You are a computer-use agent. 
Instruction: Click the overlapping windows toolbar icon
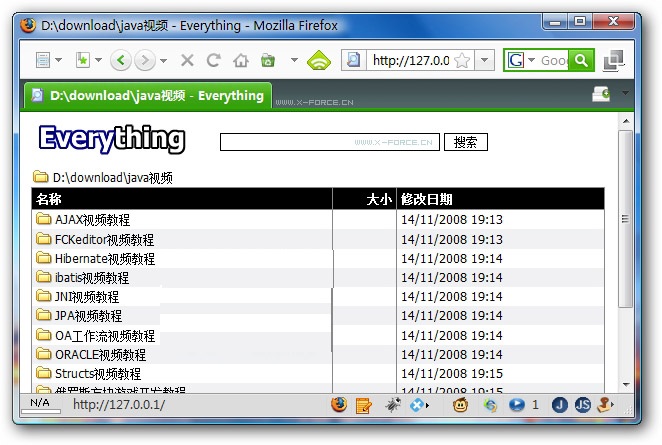click(x=613, y=60)
